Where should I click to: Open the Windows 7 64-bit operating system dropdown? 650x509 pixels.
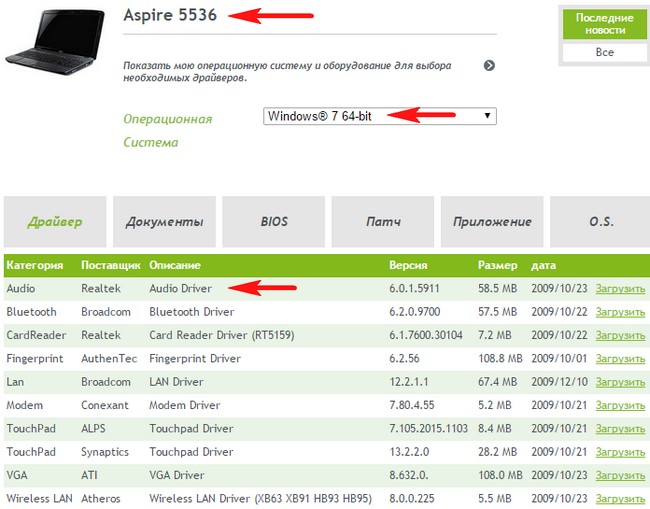click(380, 116)
